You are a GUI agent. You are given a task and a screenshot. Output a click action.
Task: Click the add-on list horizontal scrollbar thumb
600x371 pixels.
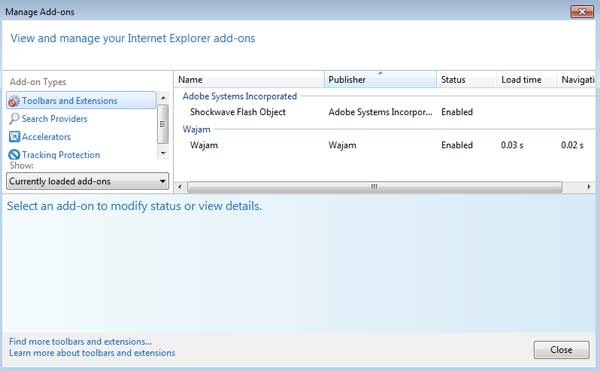click(375, 187)
